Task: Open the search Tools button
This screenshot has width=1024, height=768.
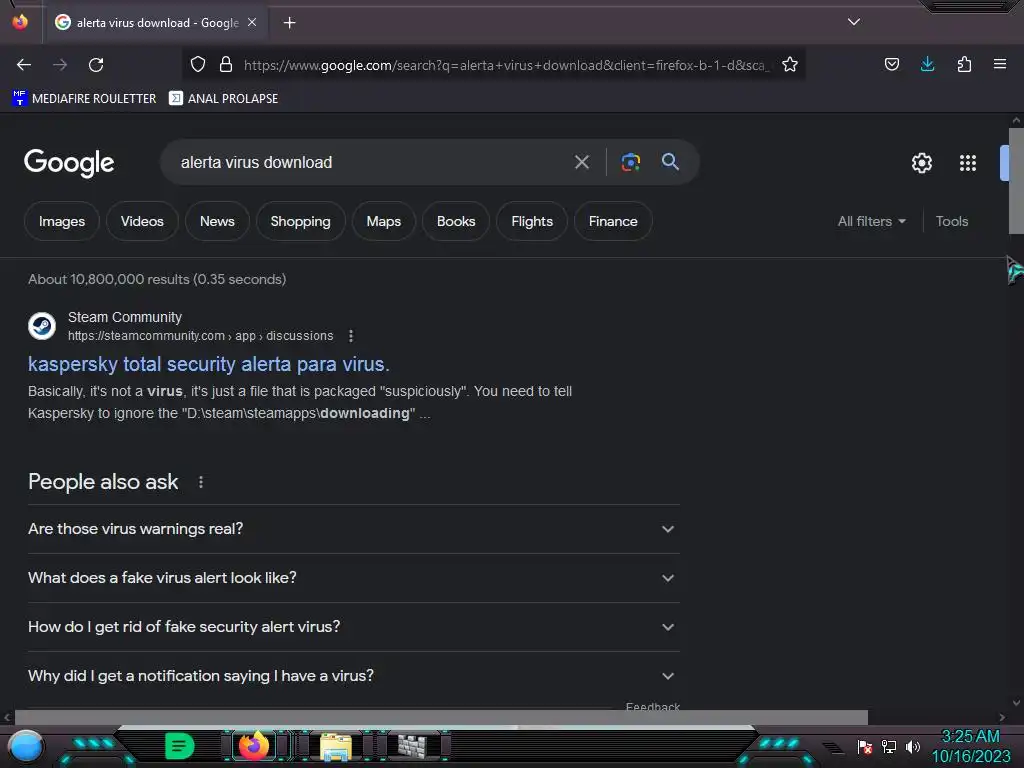Action: pyautogui.click(x=952, y=221)
